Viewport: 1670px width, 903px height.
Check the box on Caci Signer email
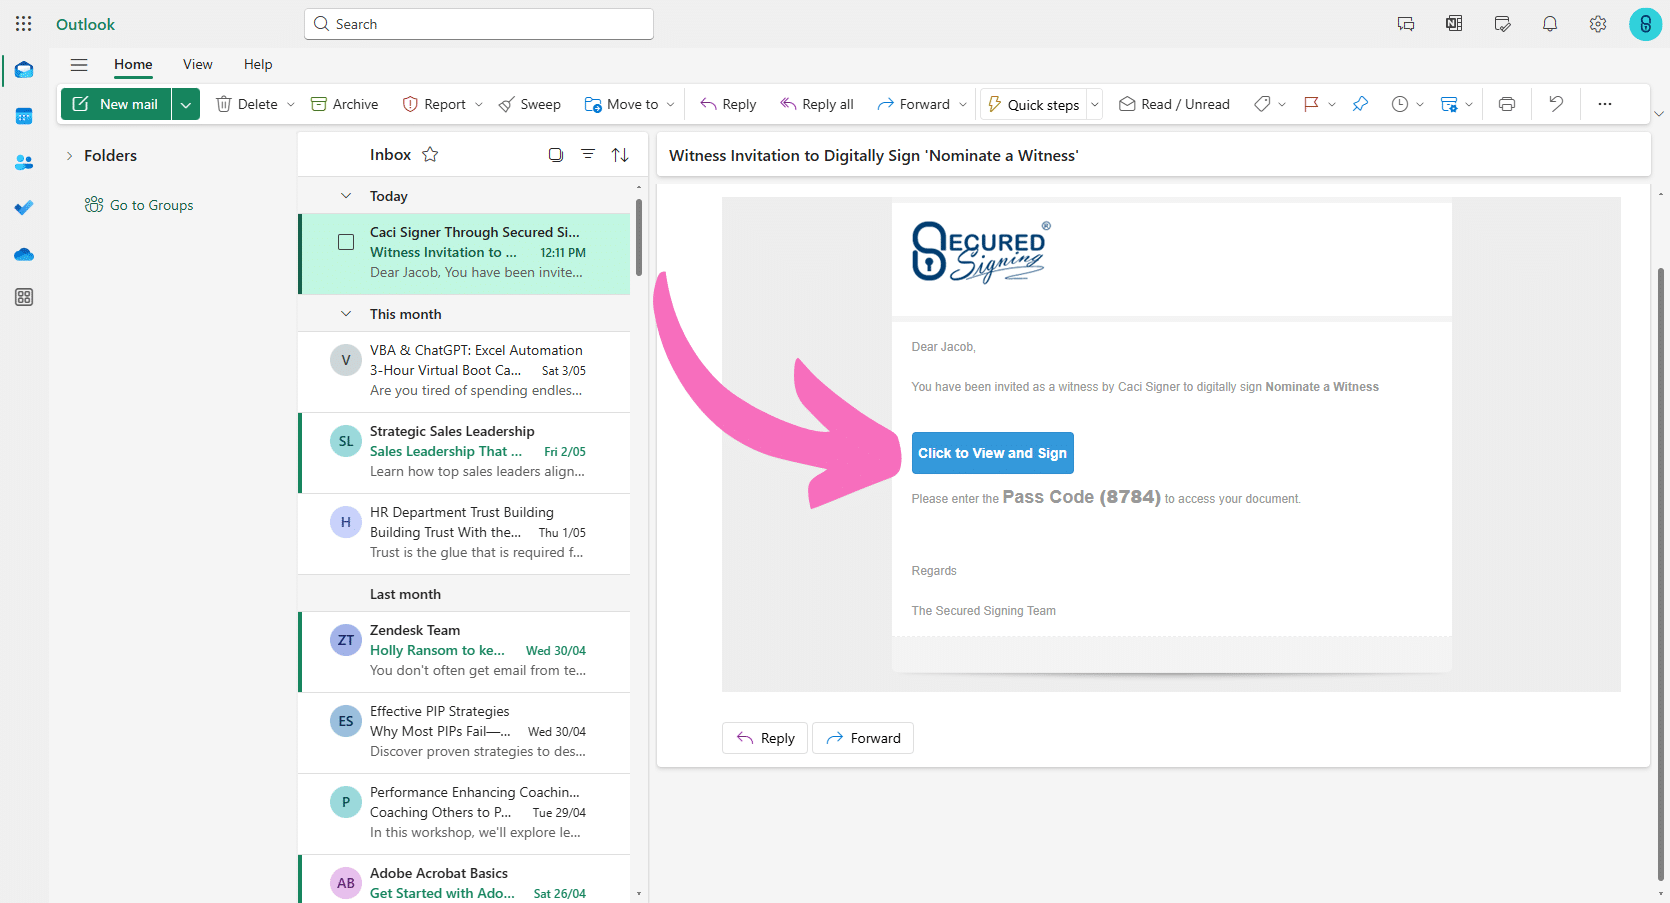346,242
